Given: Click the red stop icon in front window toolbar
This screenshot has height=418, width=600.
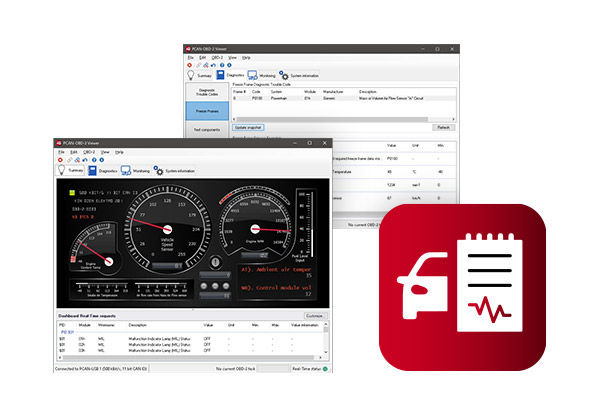Looking at the screenshot, I should [59, 160].
